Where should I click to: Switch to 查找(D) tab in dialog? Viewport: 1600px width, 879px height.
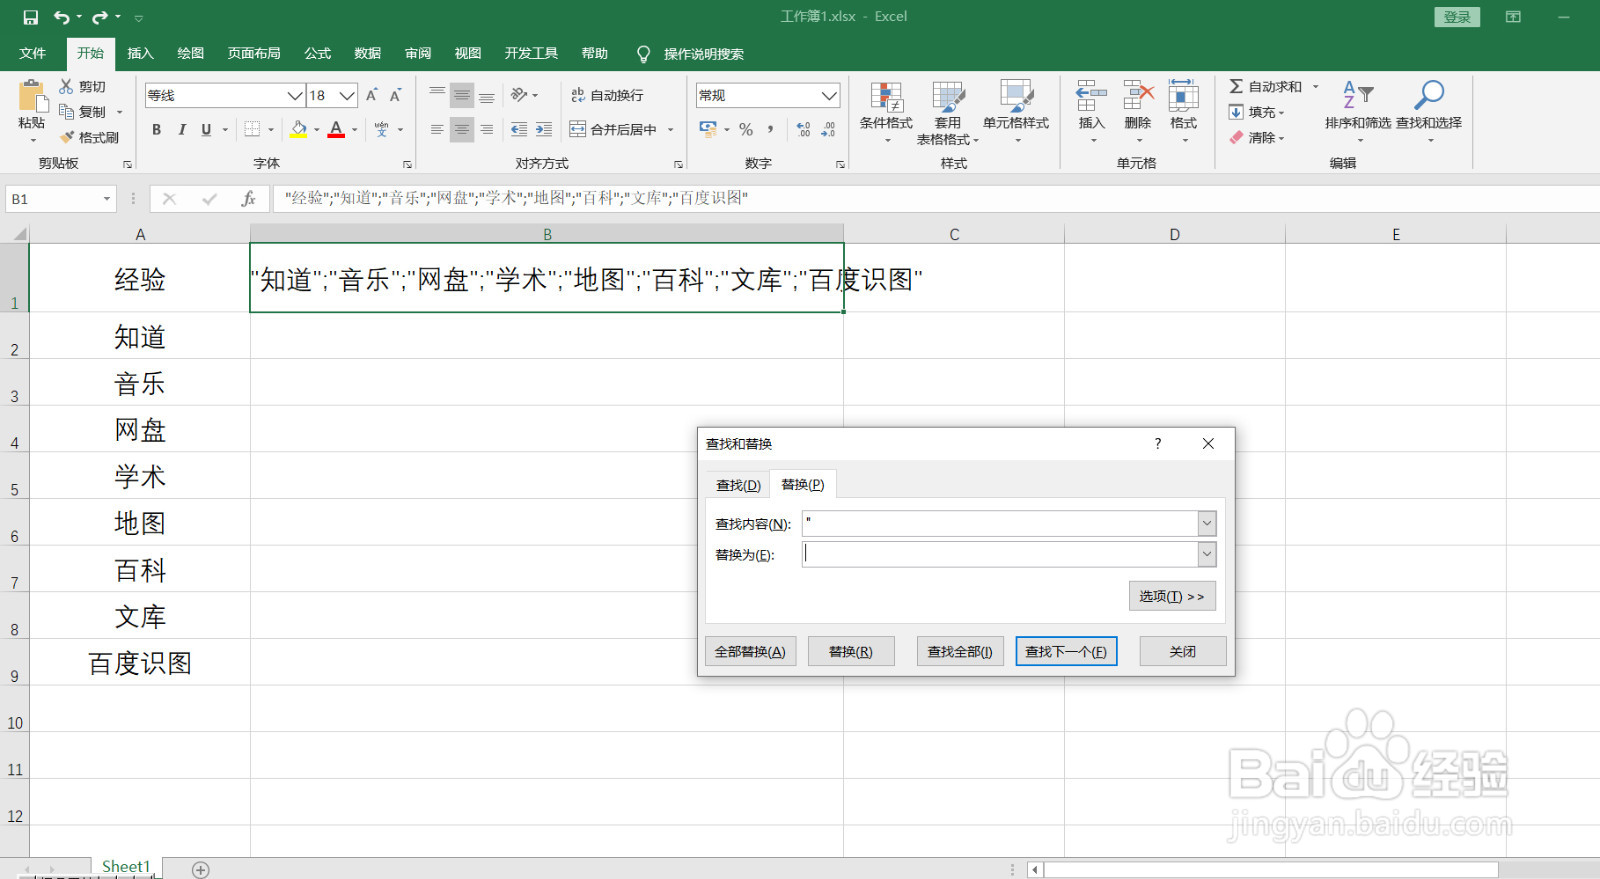coord(738,485)
